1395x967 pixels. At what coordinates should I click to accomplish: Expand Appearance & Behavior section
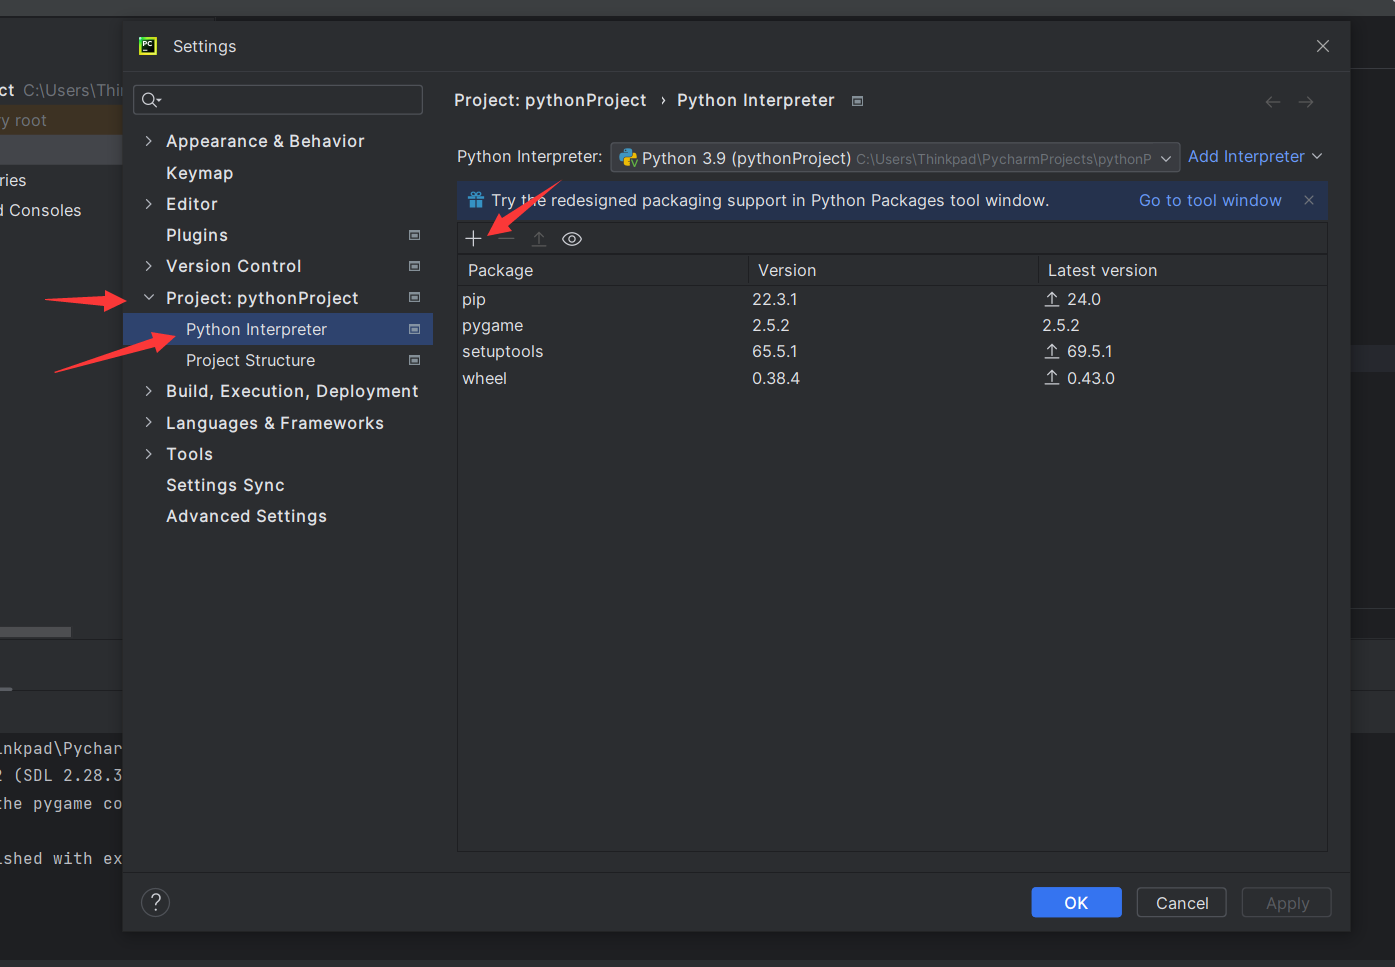(x=149, y=141)
